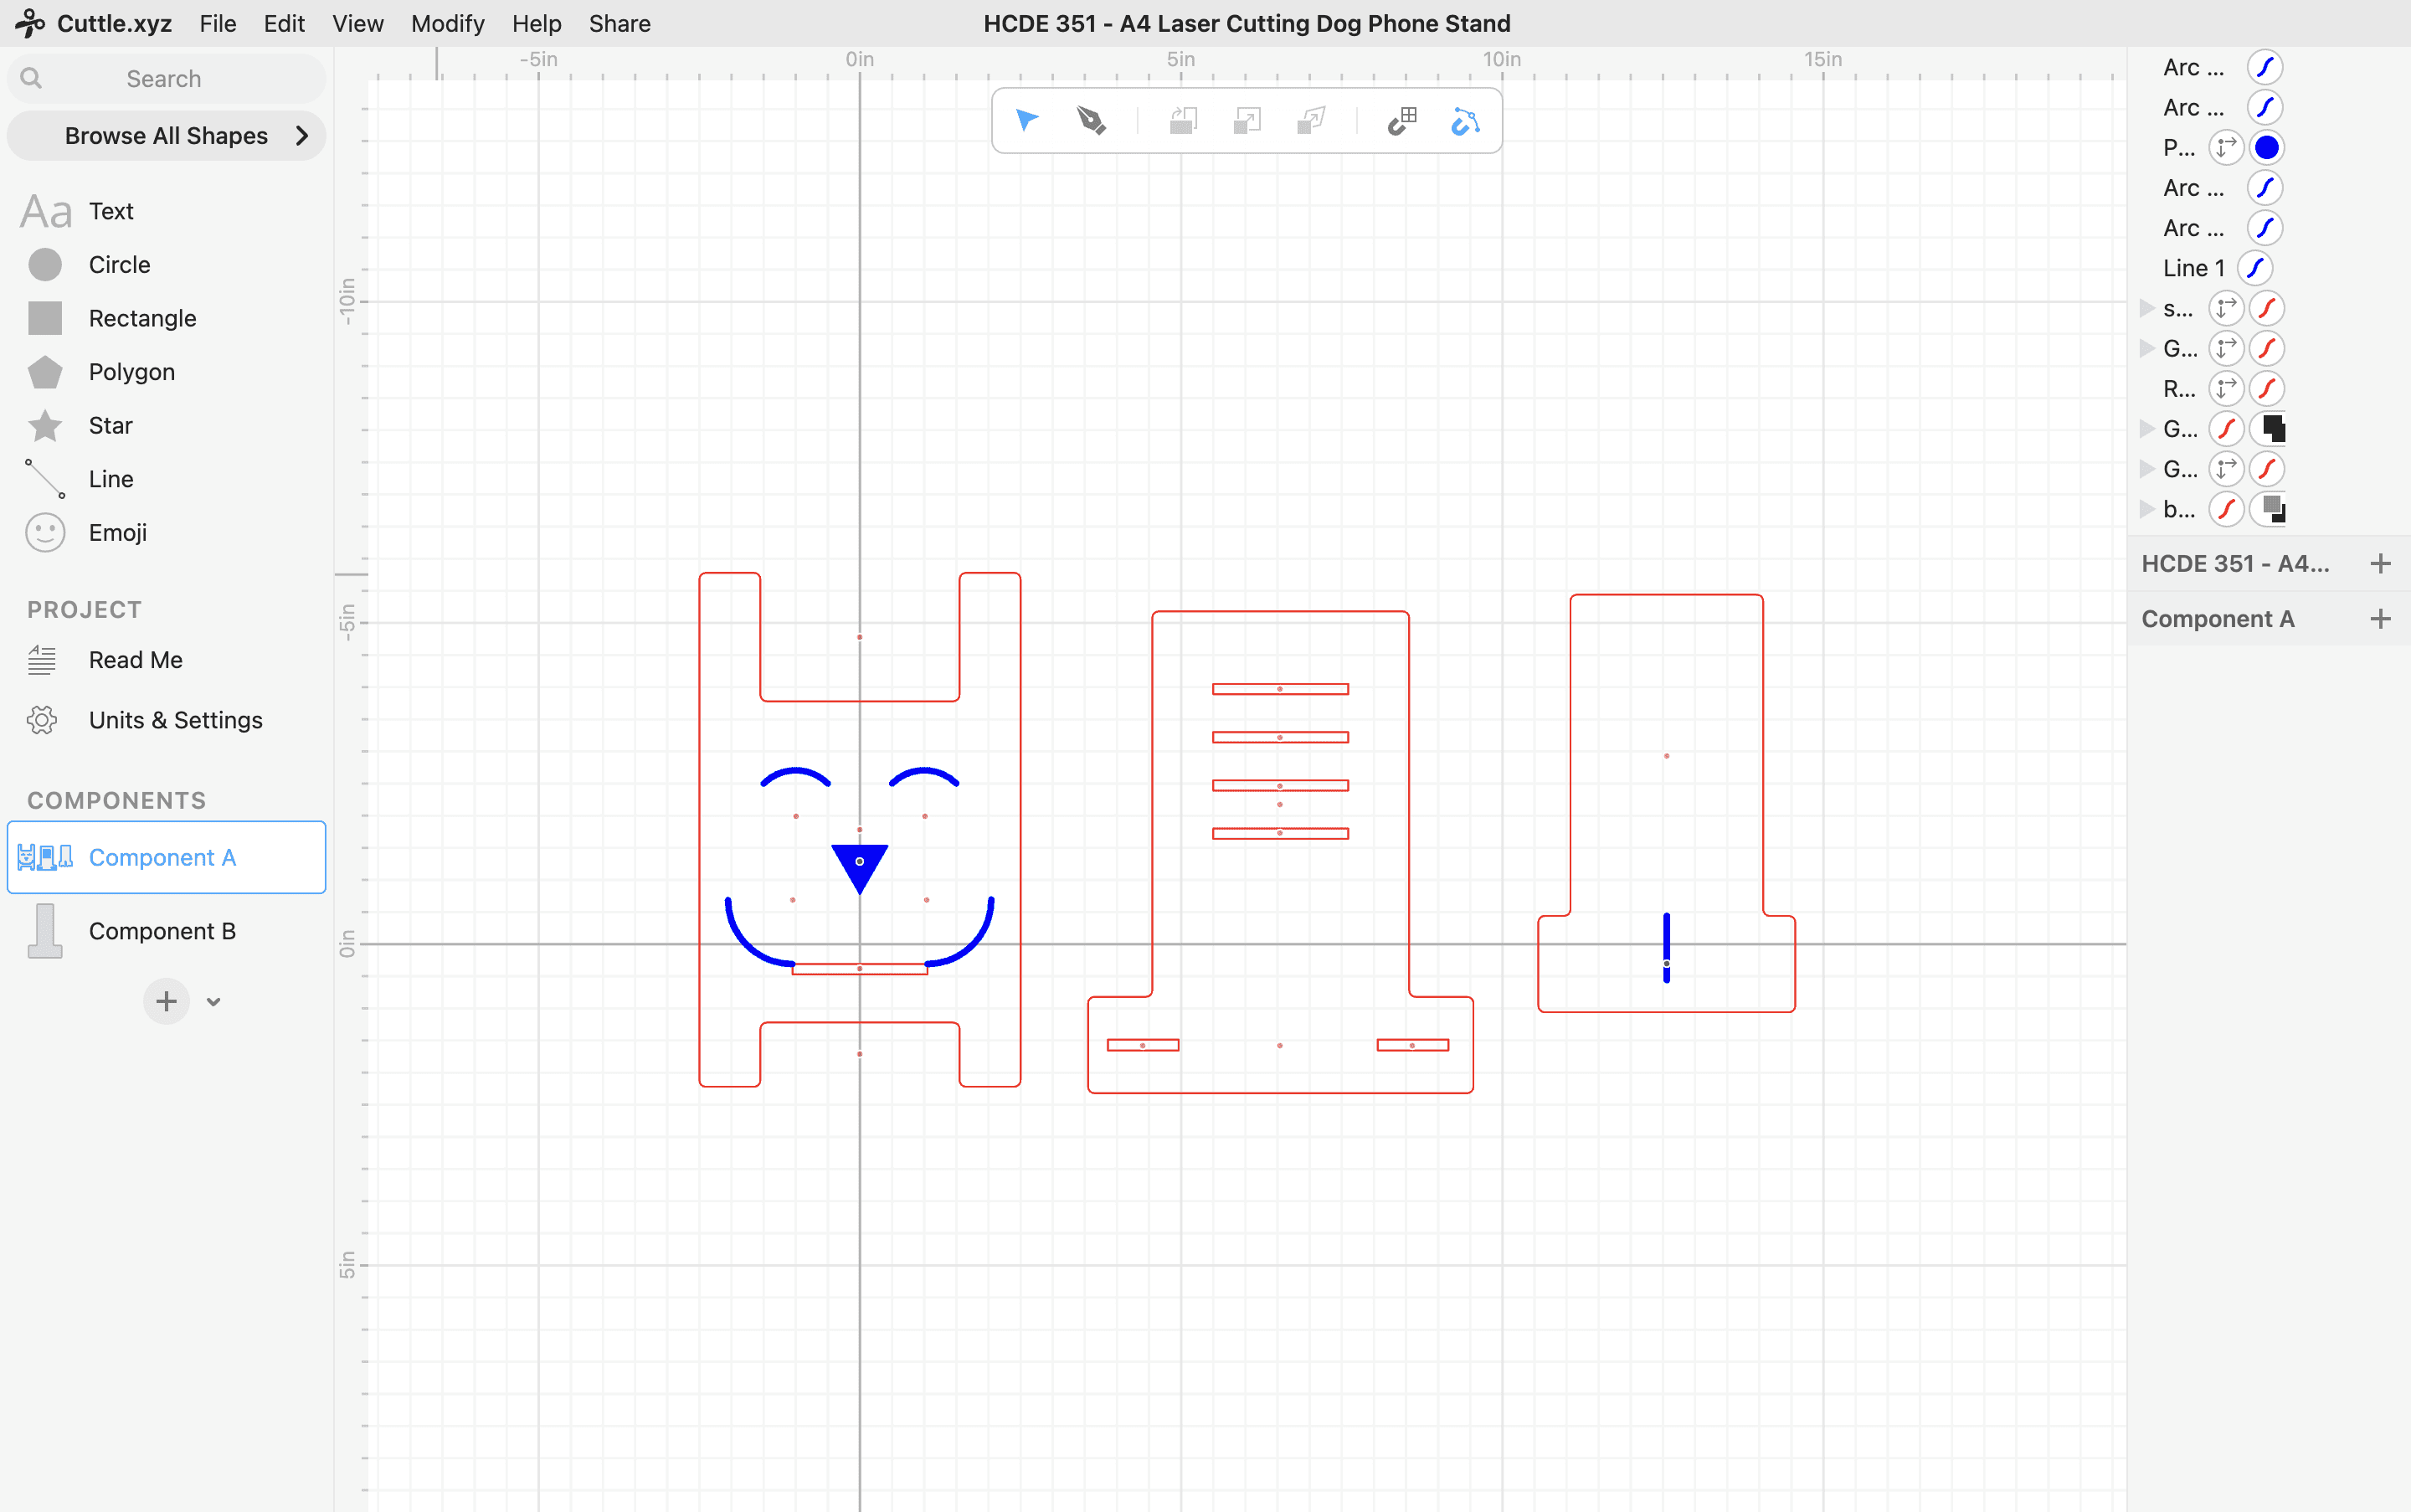Open Units & Settings gear

coord(42,720)
